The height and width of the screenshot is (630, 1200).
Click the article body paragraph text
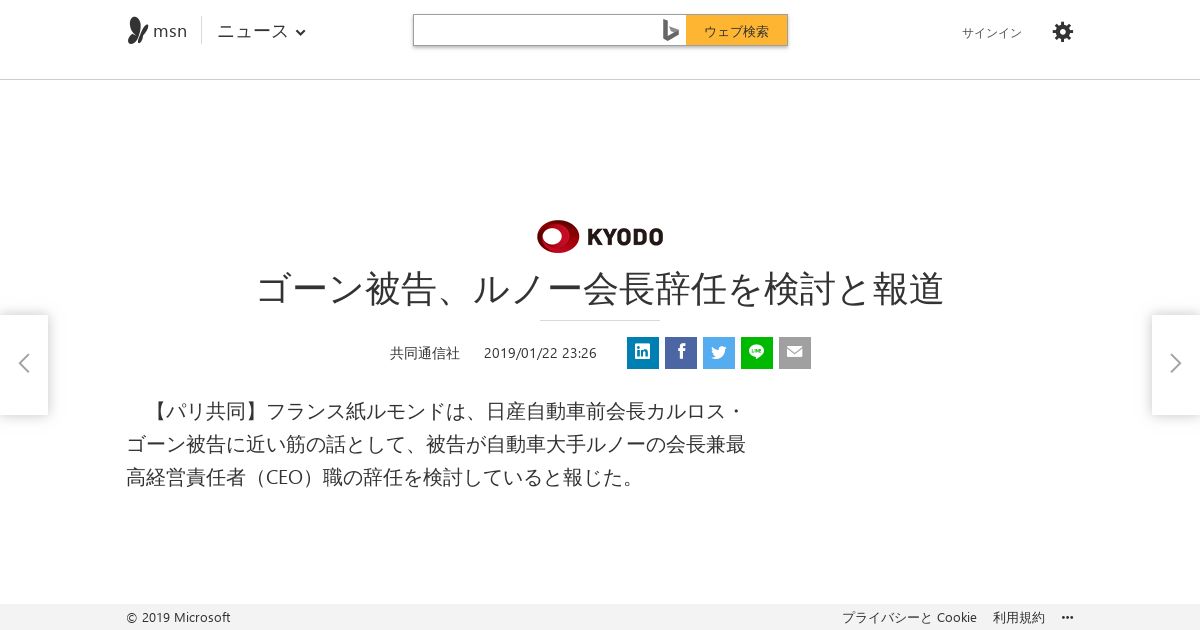pyautogui.click(x=436, y=444)
